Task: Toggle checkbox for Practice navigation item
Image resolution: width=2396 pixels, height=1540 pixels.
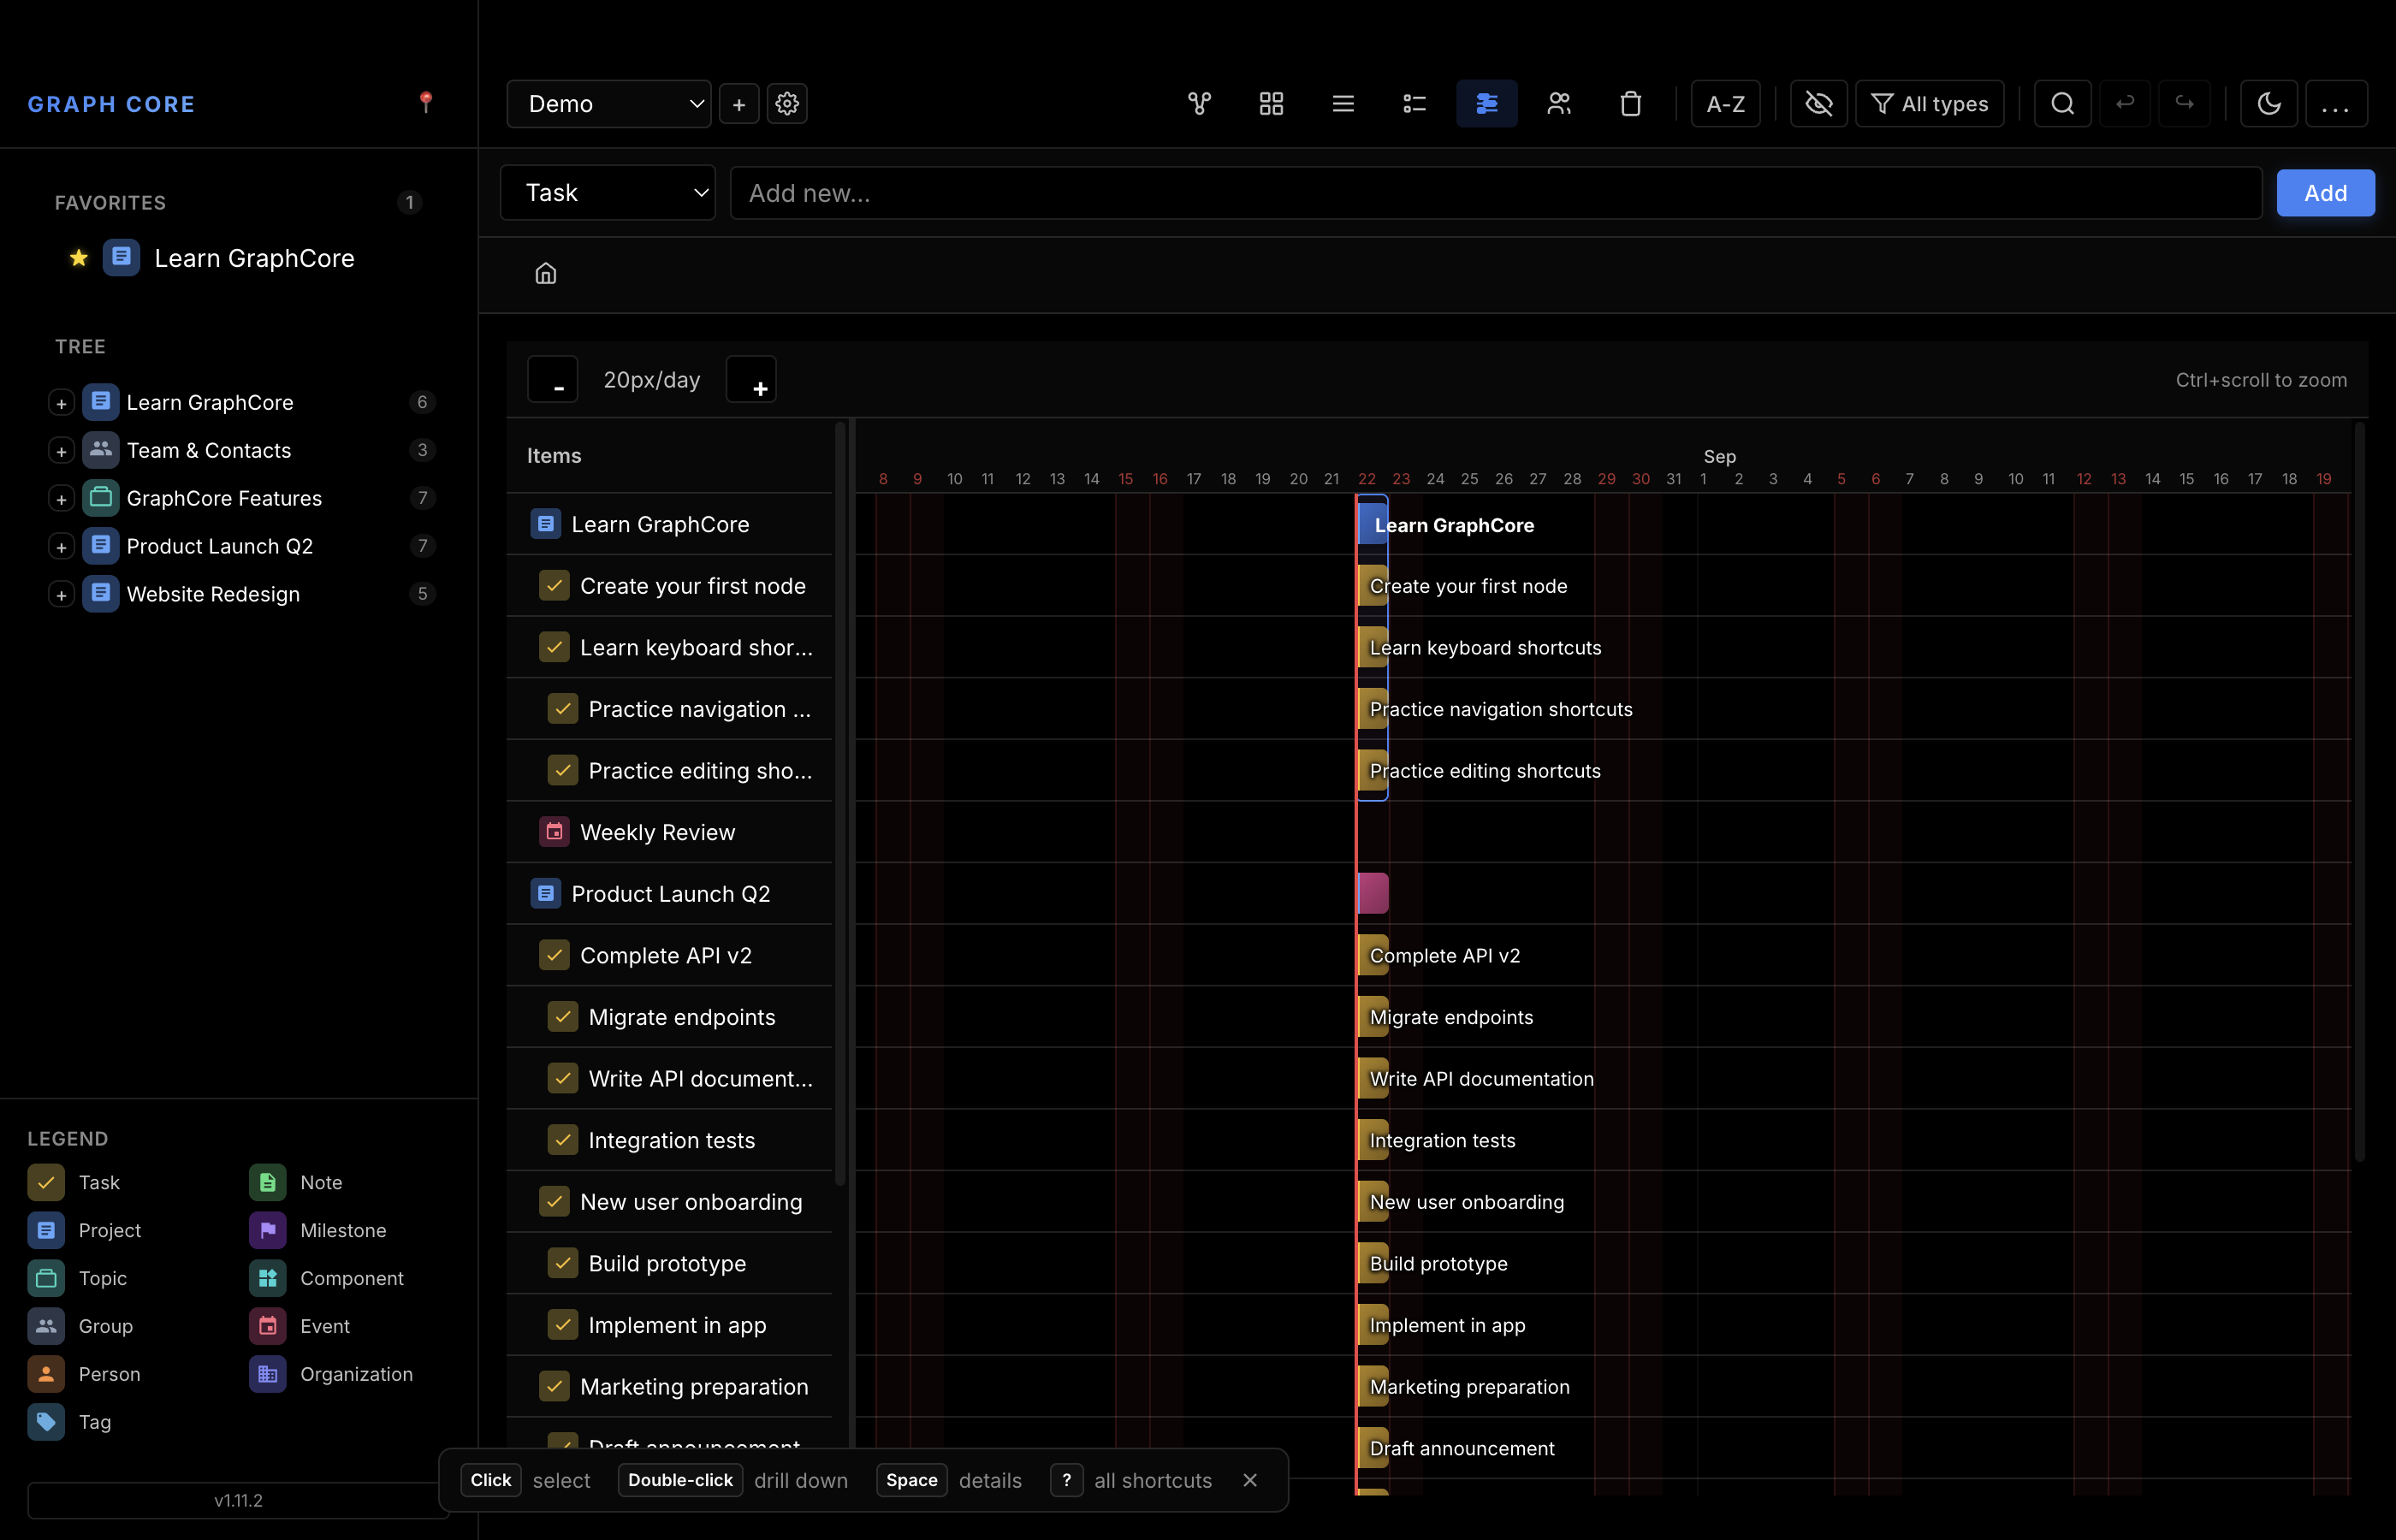Action: pos(563,709)
